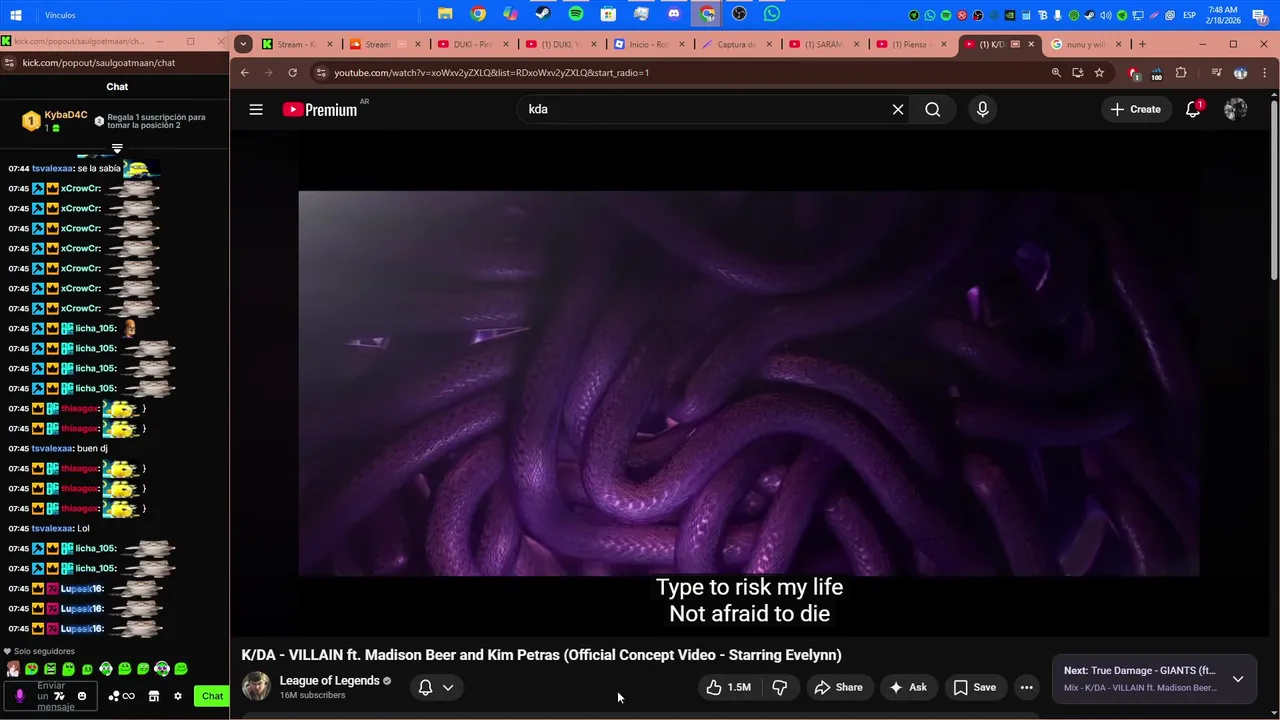This screenshot has width=1280, height=720.
Task: Submit search with the magnifier button
Action: point(933,109)
